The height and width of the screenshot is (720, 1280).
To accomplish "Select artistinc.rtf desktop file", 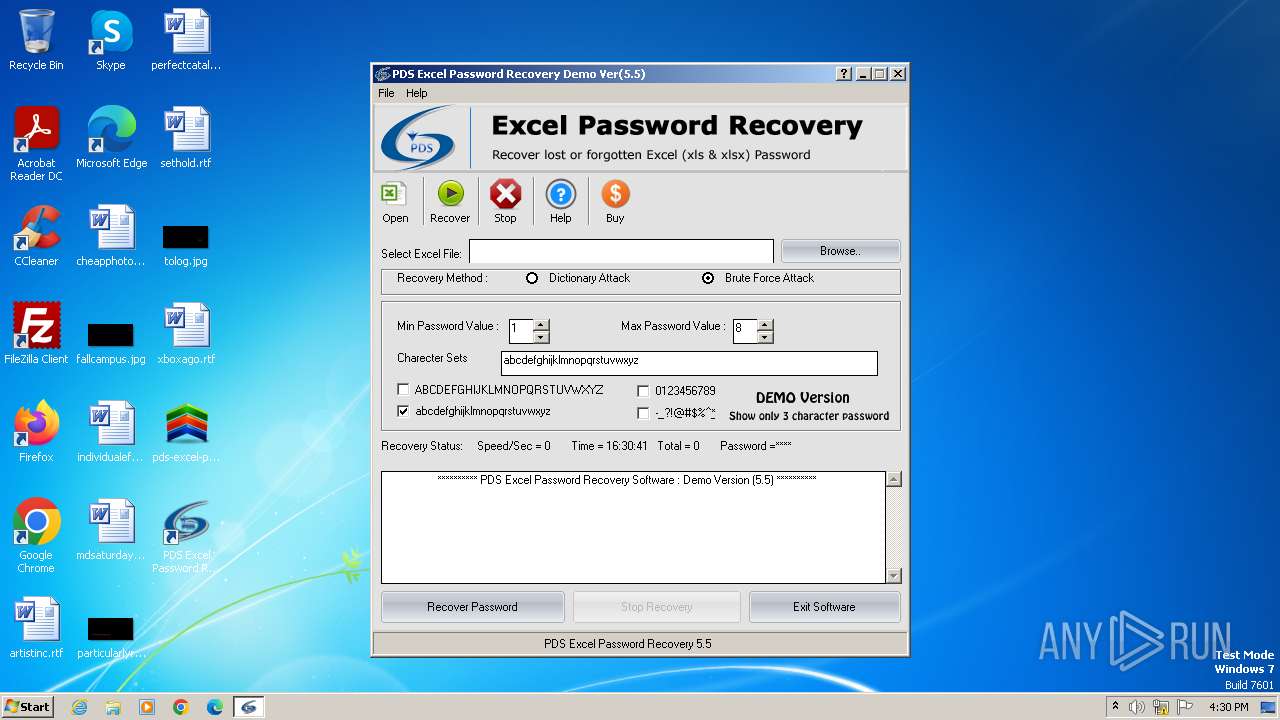I will coord(36,628).
